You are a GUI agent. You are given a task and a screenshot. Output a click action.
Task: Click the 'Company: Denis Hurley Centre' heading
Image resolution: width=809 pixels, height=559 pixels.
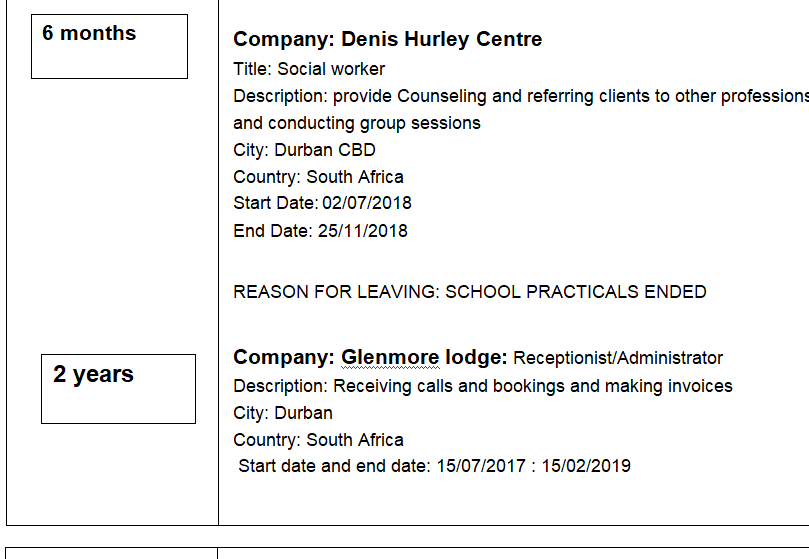coord(387,40)
